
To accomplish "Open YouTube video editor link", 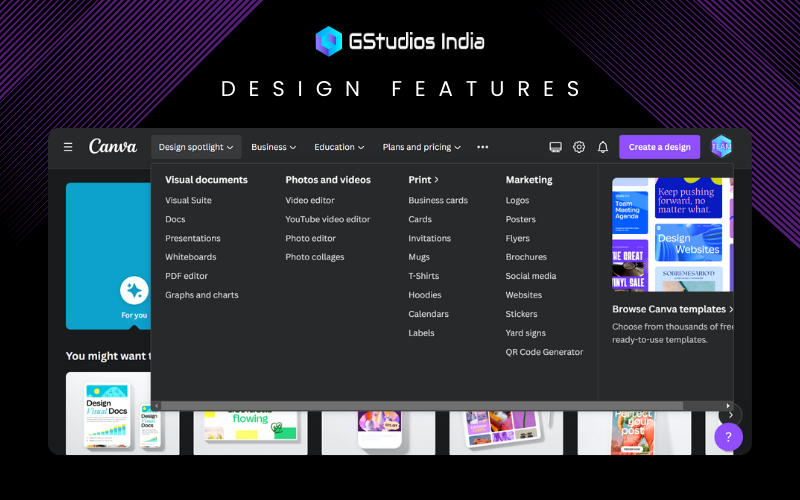I will click(328, 219).
